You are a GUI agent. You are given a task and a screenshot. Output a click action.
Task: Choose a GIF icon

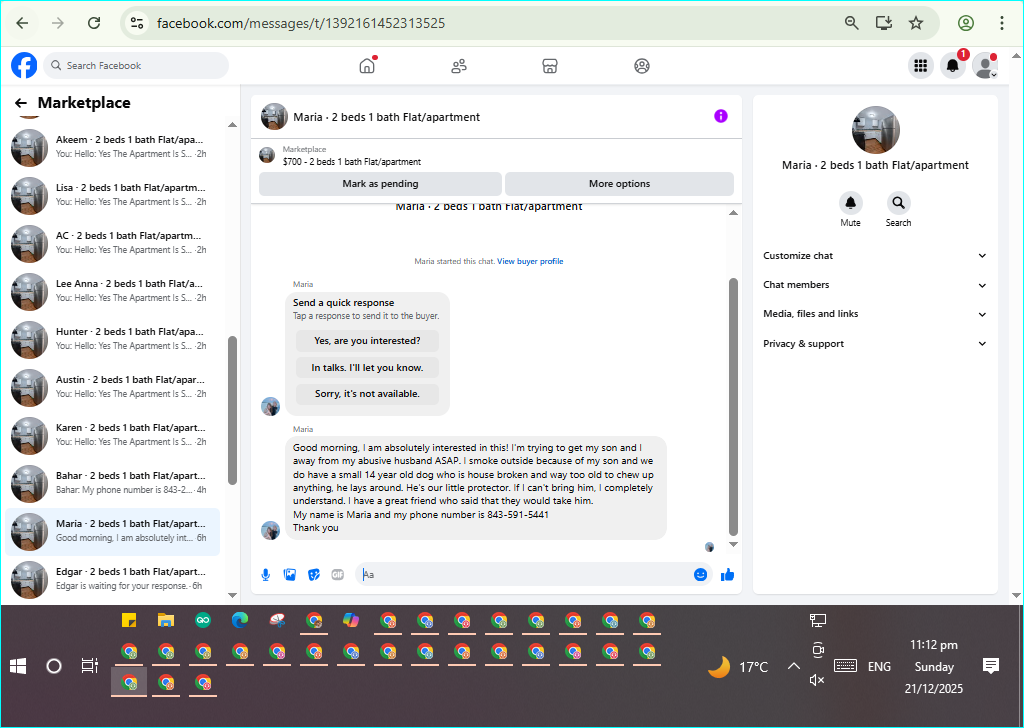338,575
